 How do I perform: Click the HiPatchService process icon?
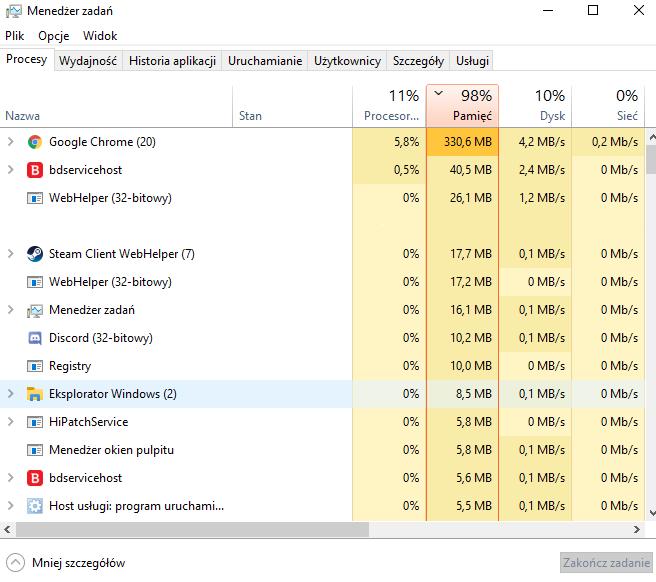point(35,422)
